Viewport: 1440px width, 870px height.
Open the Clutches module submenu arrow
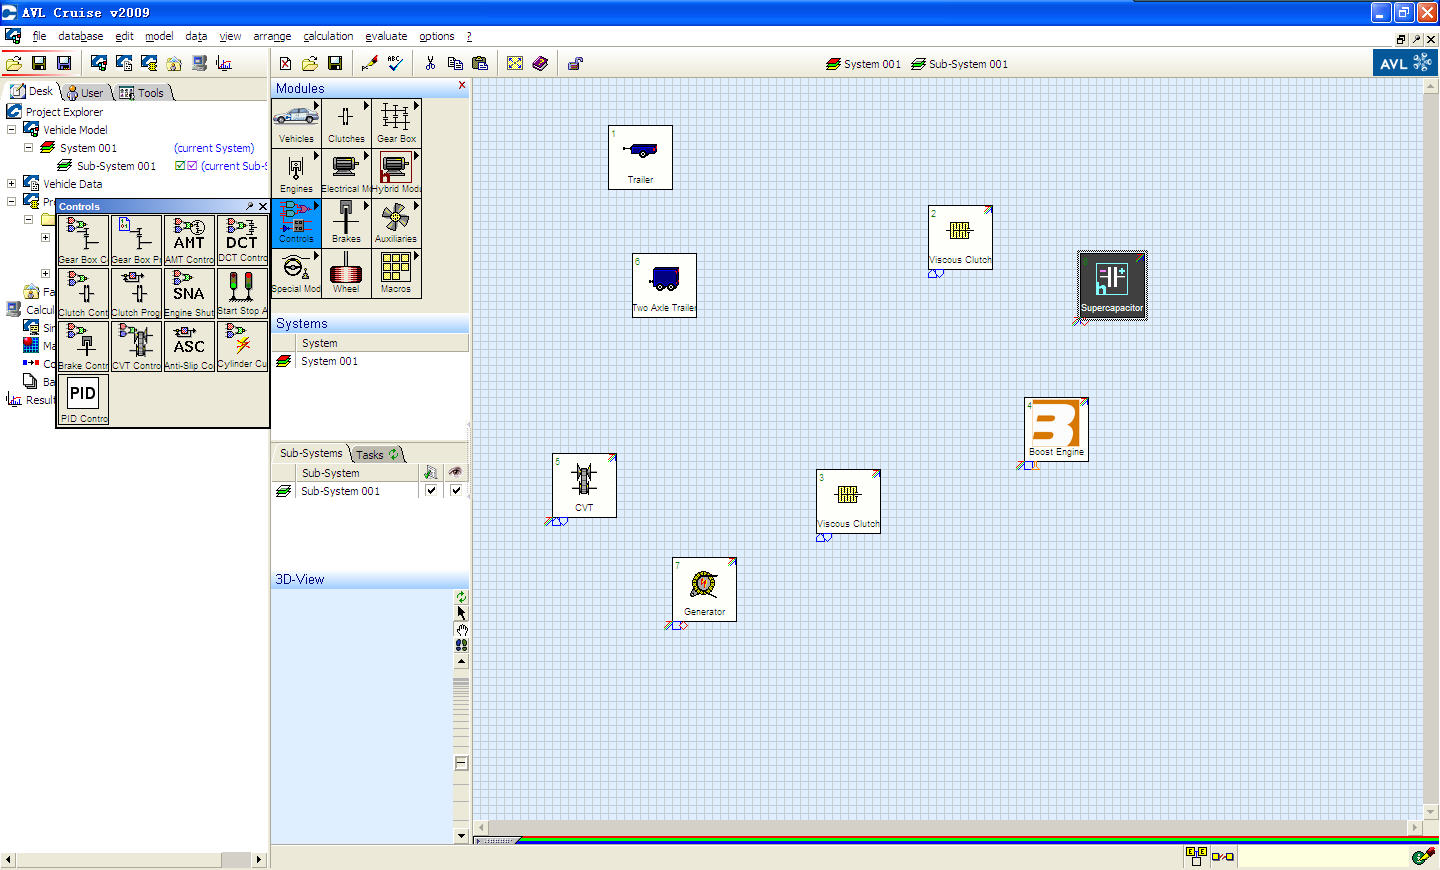click(x=366, y=105)
